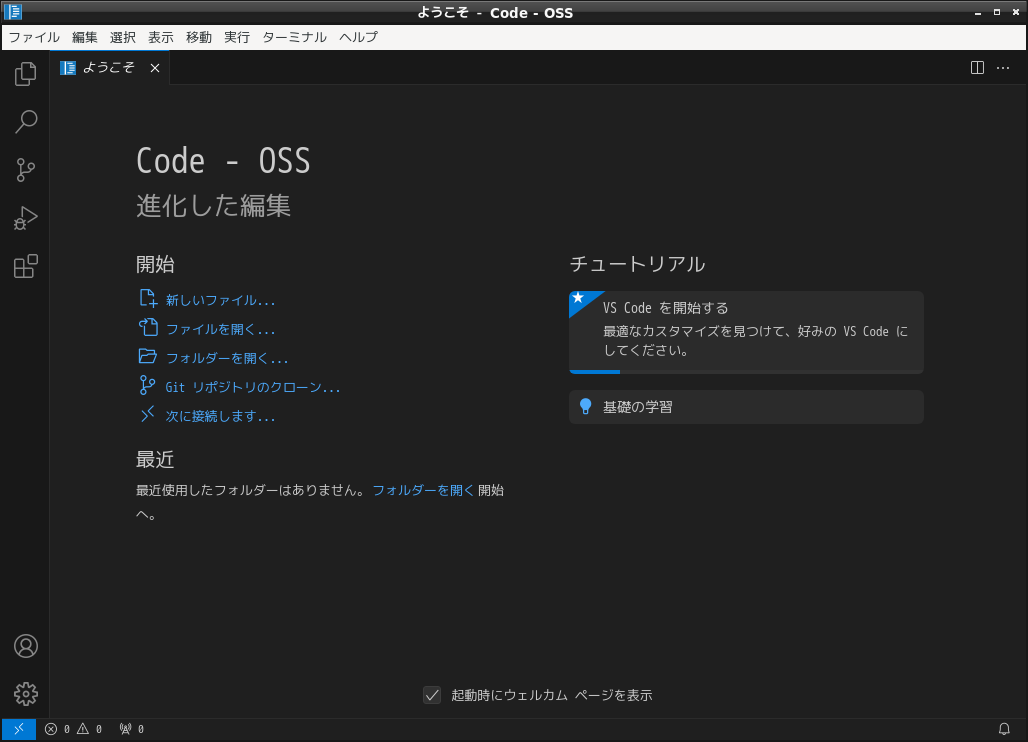Click the Git リポジトリのクローン... link

pyautogui.click(x=239, y=387)
